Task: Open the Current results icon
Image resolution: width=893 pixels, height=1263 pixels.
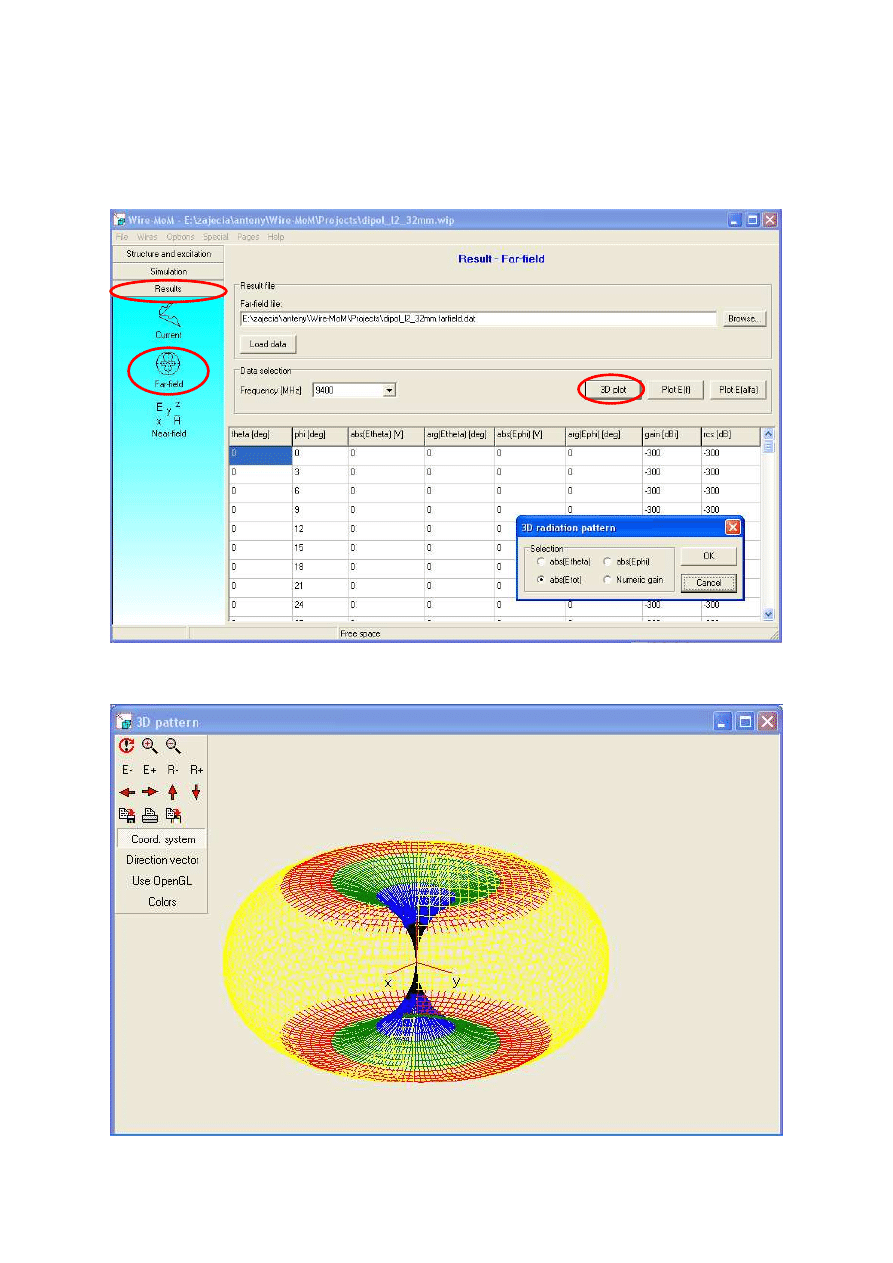Action: tap(168, 320)
